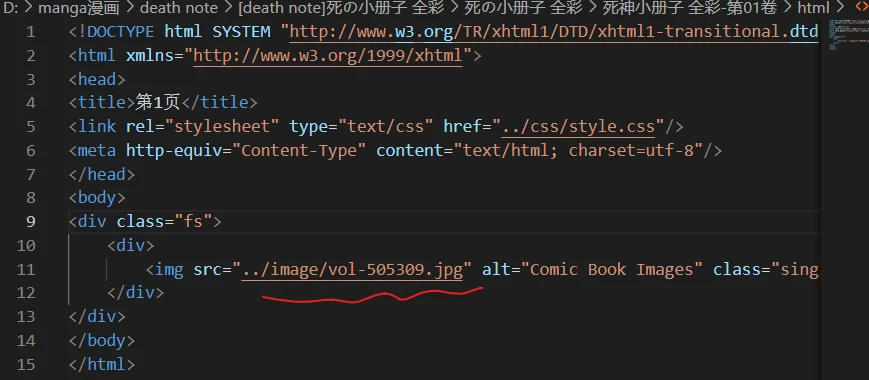The width and height of the screenshot is (869, 380).
Task: Click the src attribute name
Action: 207,270
